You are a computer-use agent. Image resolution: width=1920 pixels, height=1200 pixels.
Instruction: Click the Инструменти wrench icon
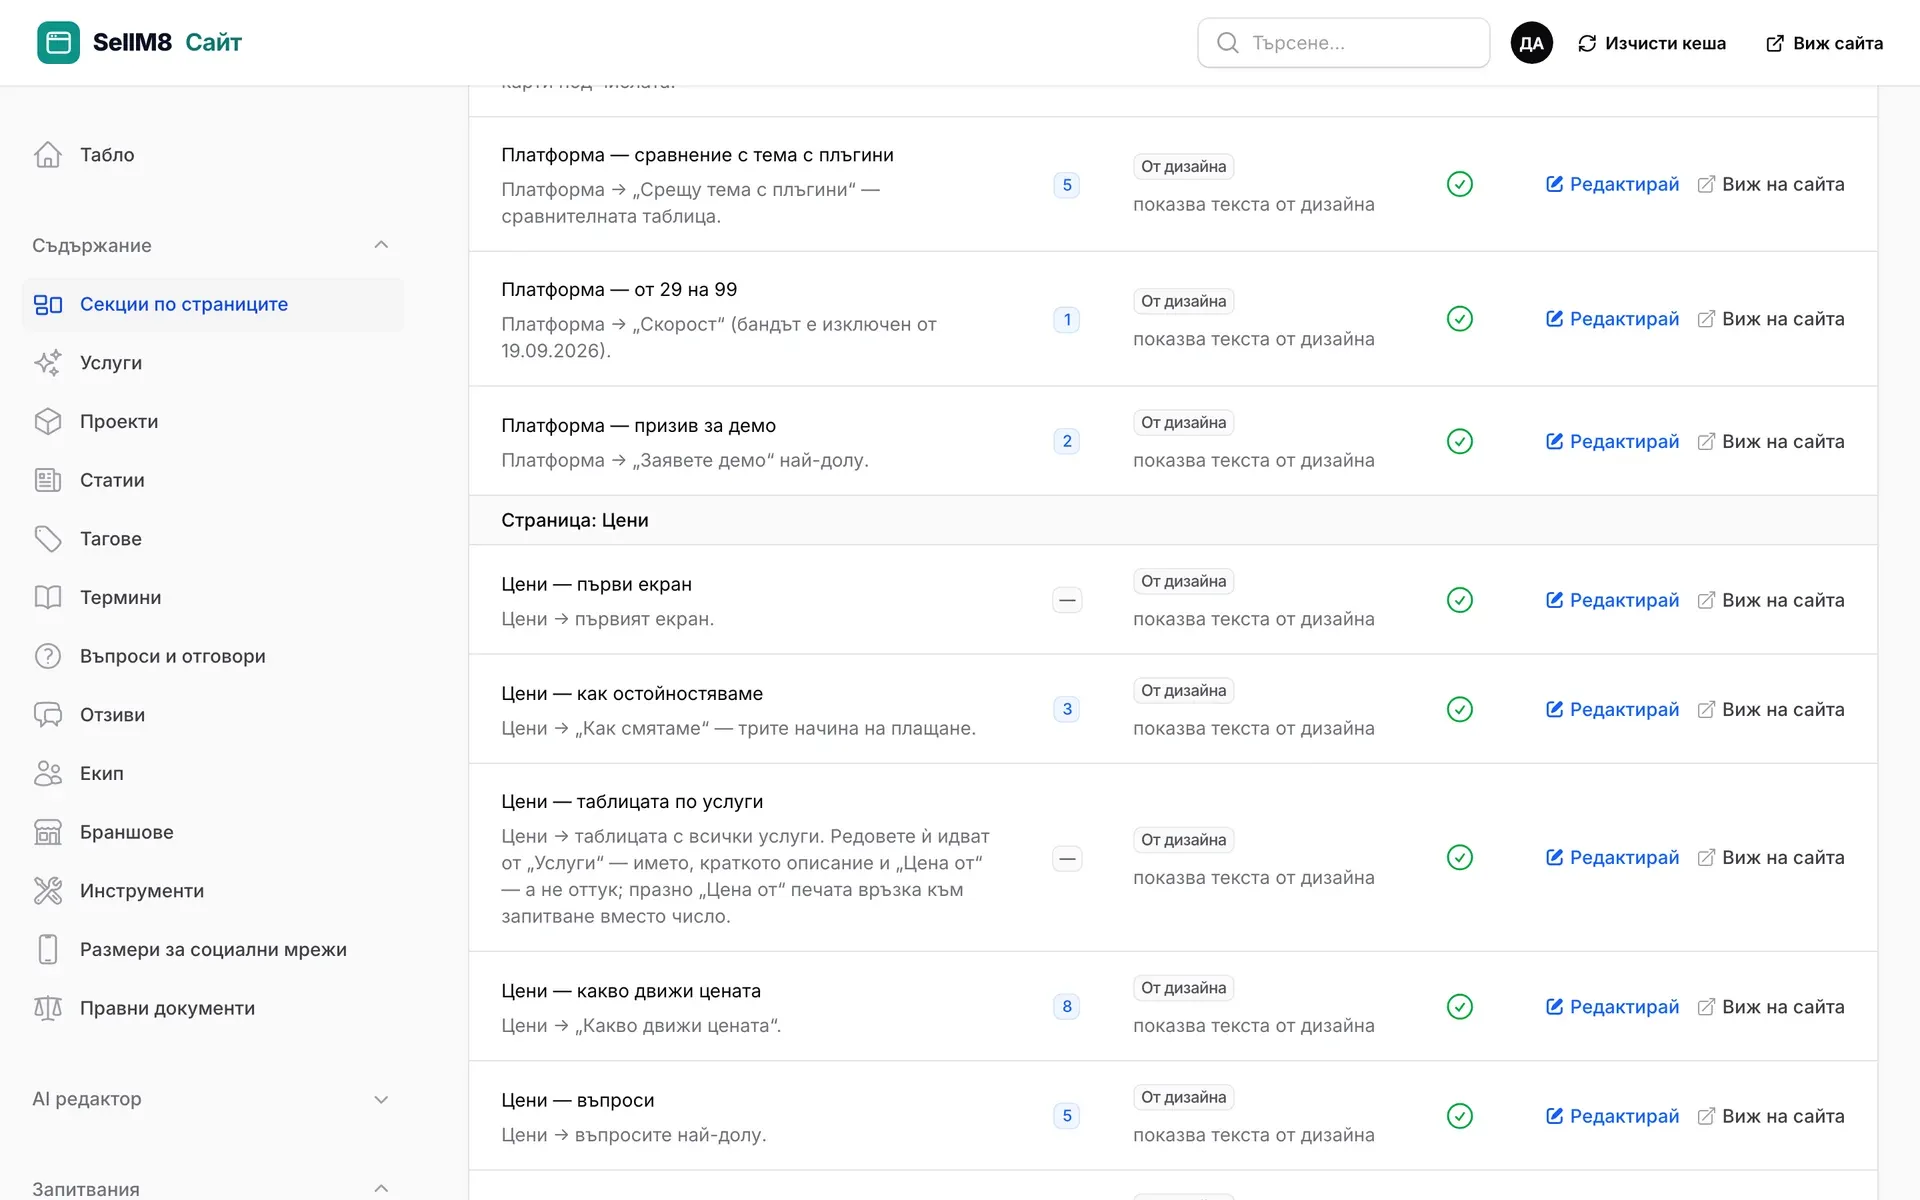point(48,891)
